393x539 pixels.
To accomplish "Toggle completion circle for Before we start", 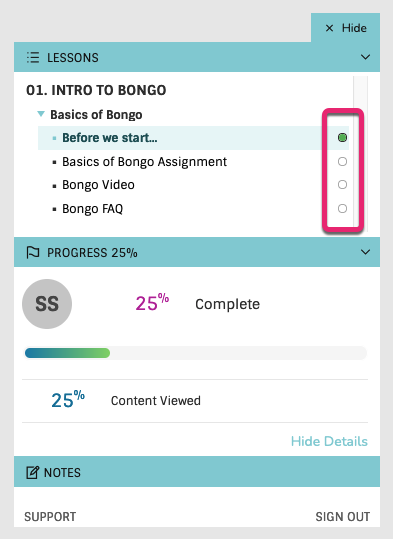I will click(x=342, y=138).
